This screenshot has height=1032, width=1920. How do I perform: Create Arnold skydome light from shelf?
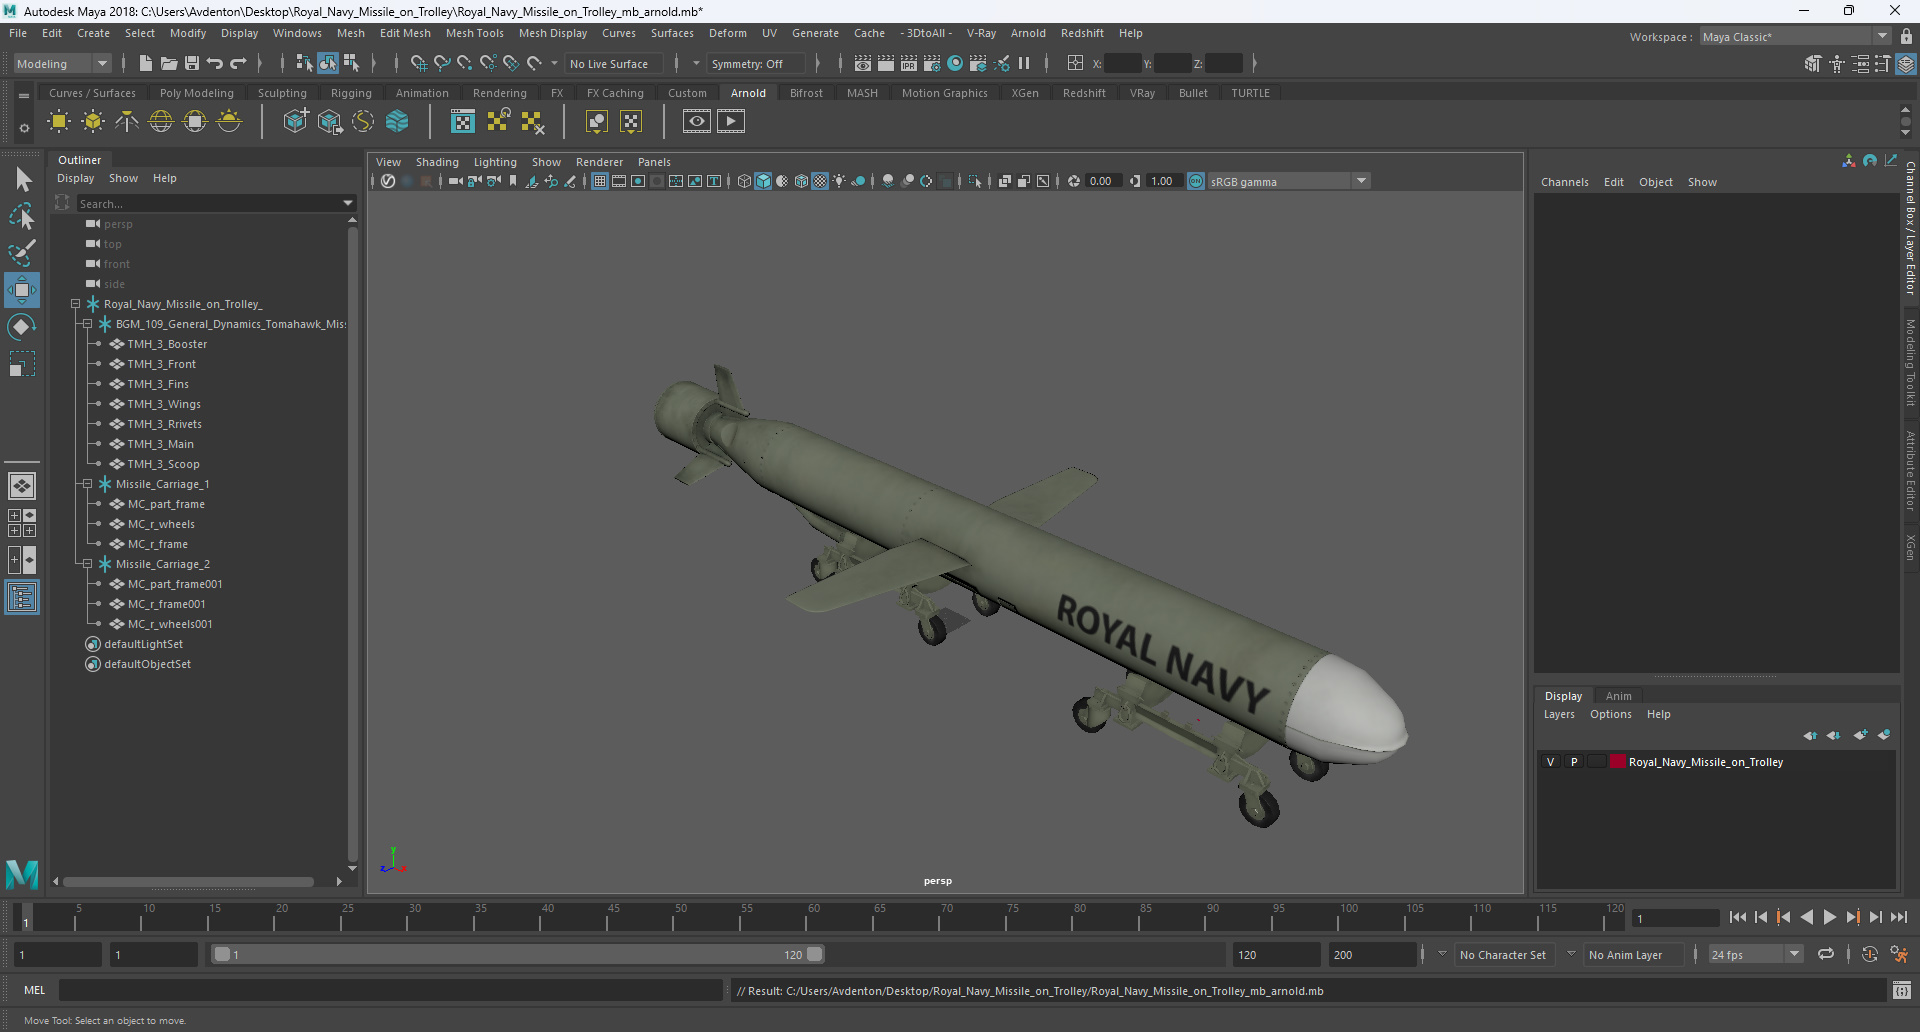point(161,122)
